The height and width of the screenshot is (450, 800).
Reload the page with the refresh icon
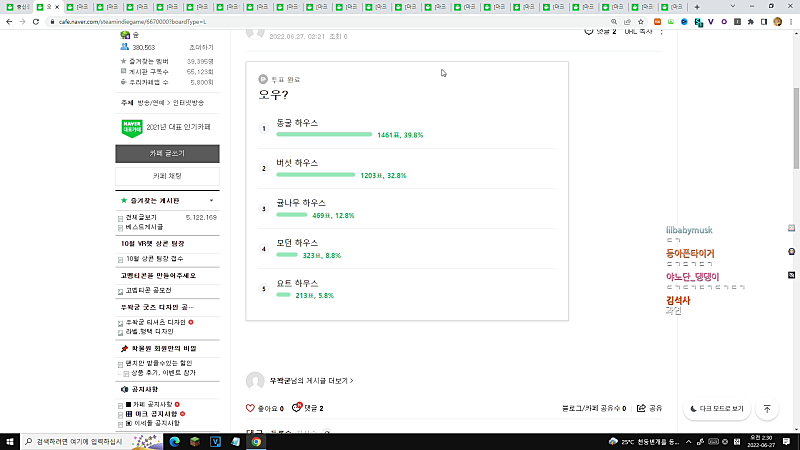tap(36, 22)
